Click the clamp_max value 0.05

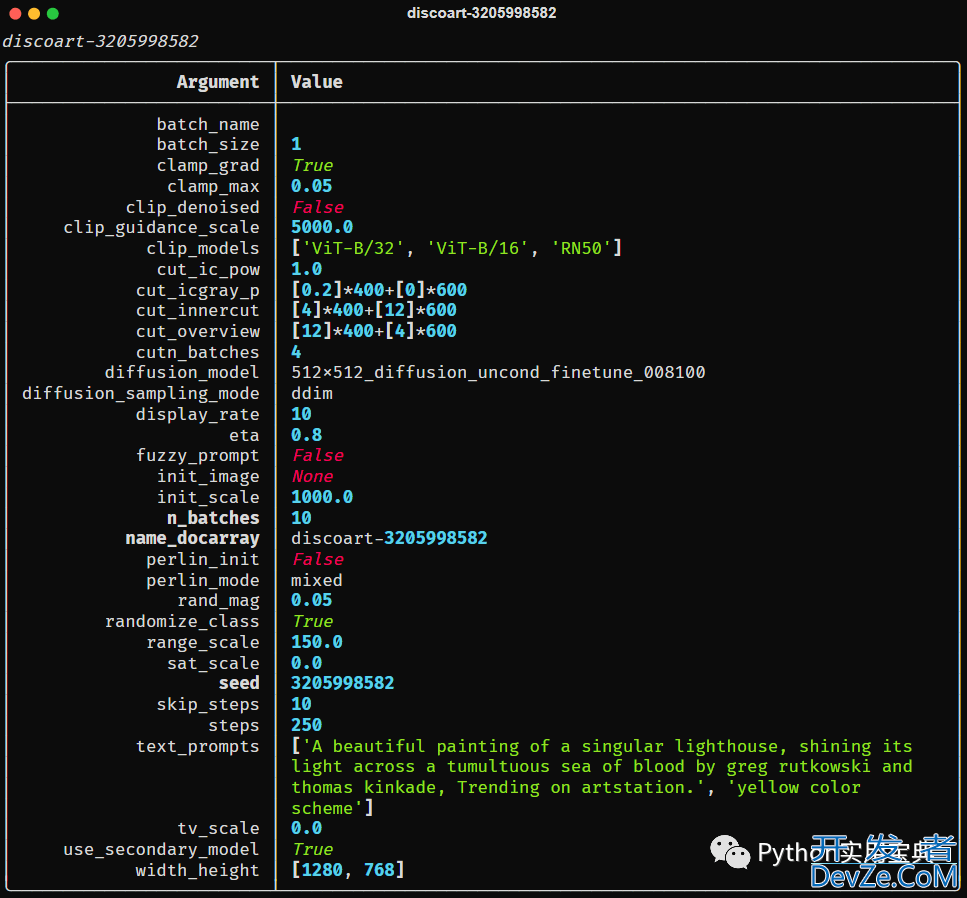311,186
